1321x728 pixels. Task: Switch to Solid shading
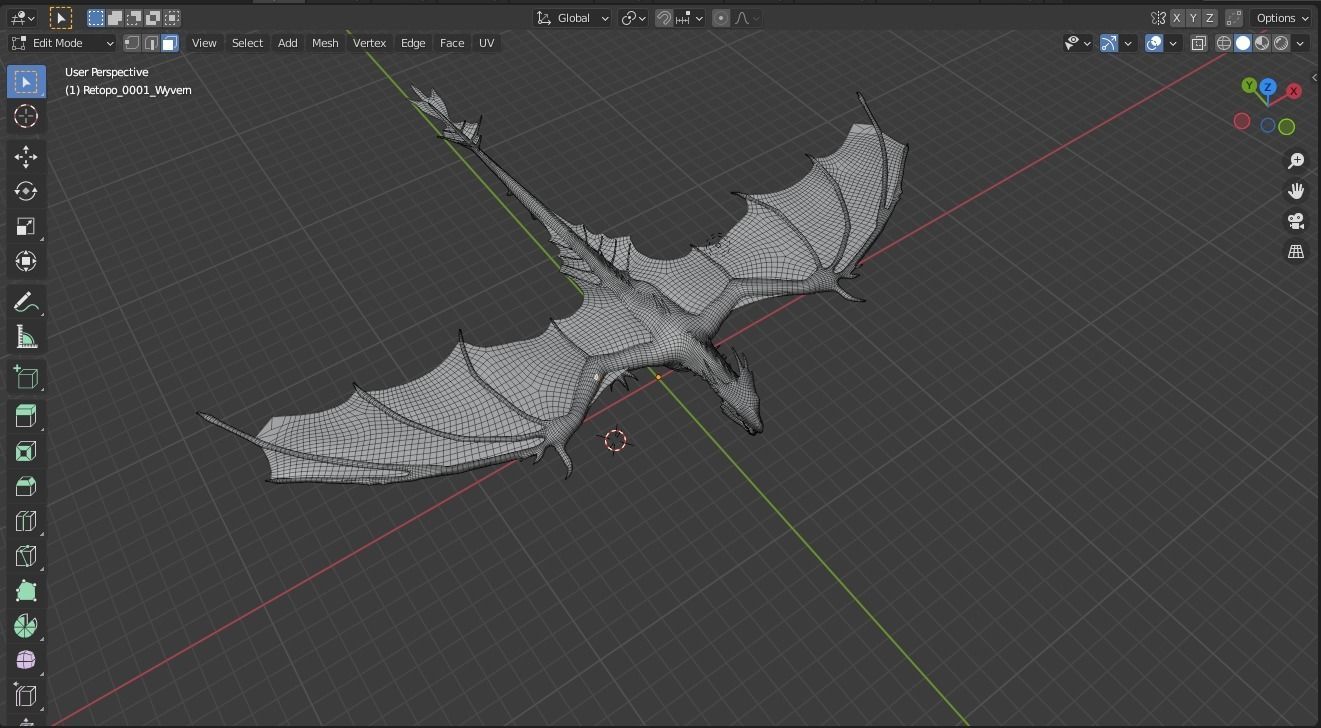[1243, 43]
